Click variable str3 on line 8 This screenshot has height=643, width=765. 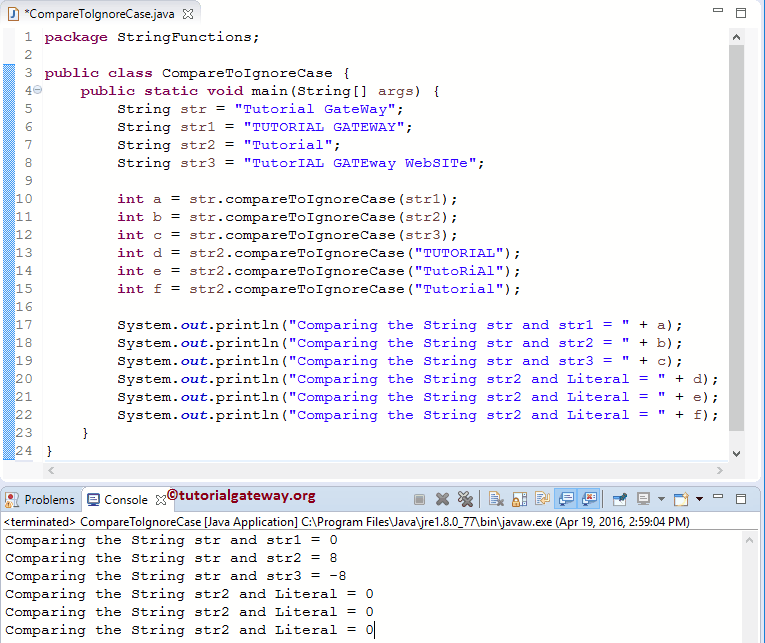click(198, 163)
